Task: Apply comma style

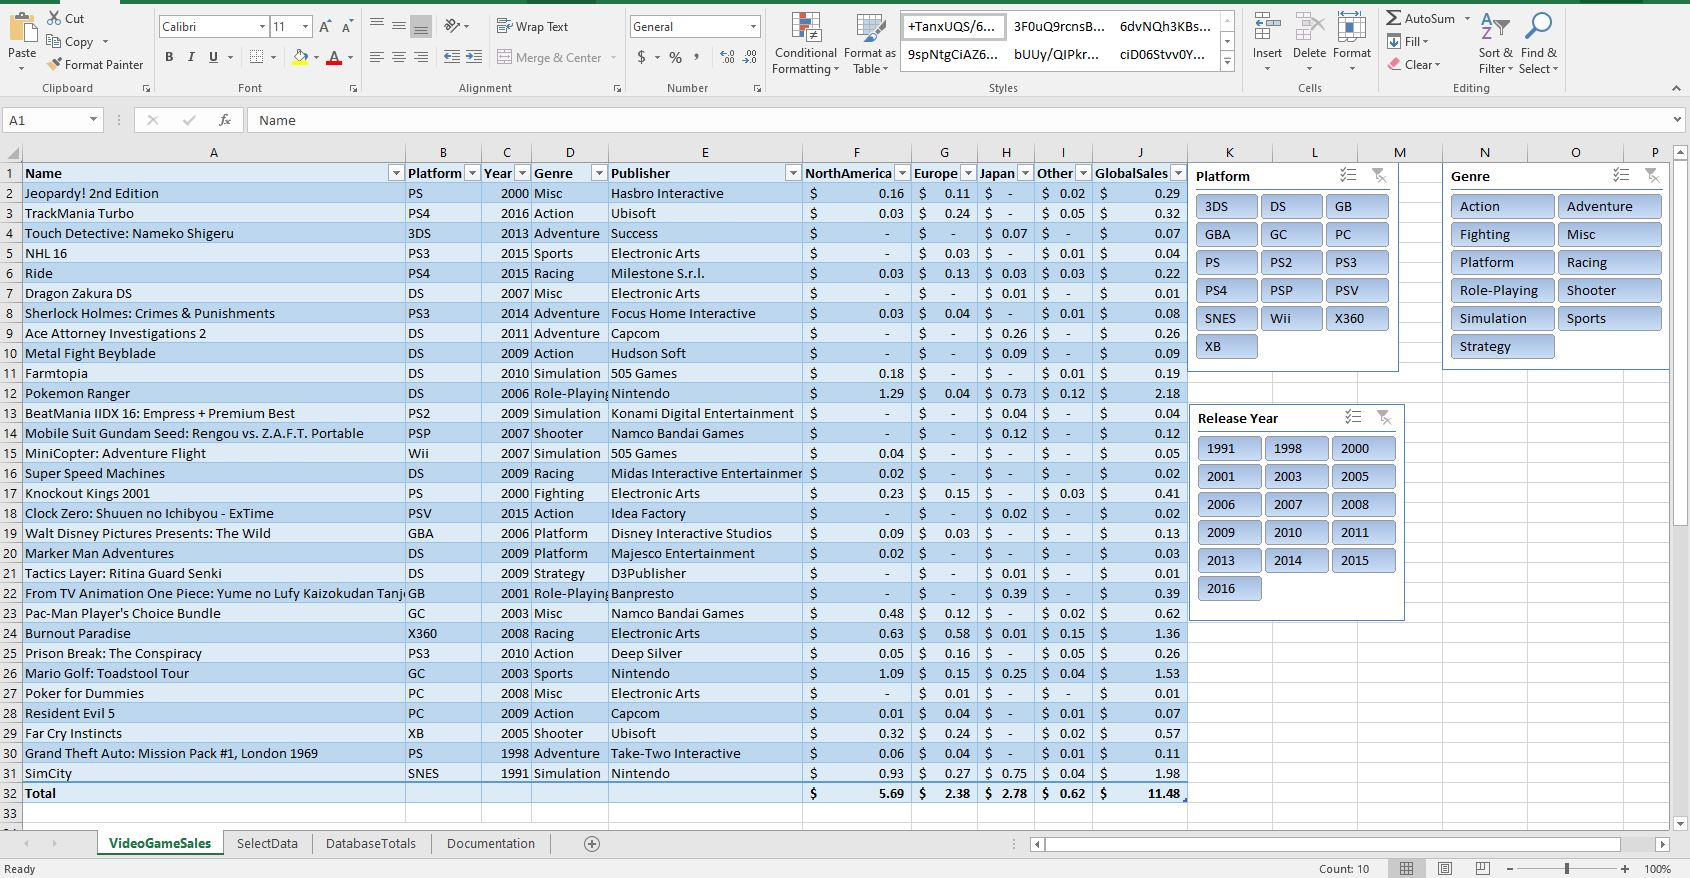Action: point(696,57)
